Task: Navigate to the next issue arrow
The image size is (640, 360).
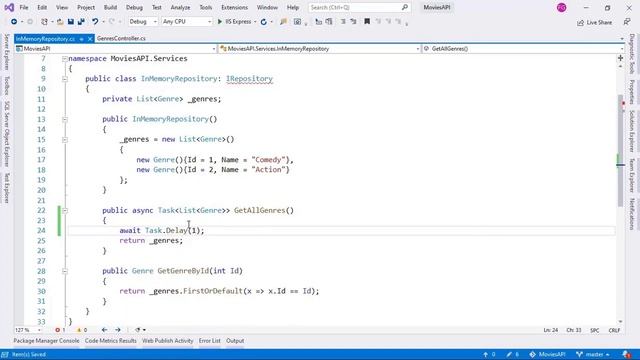Action: (118, 330)
